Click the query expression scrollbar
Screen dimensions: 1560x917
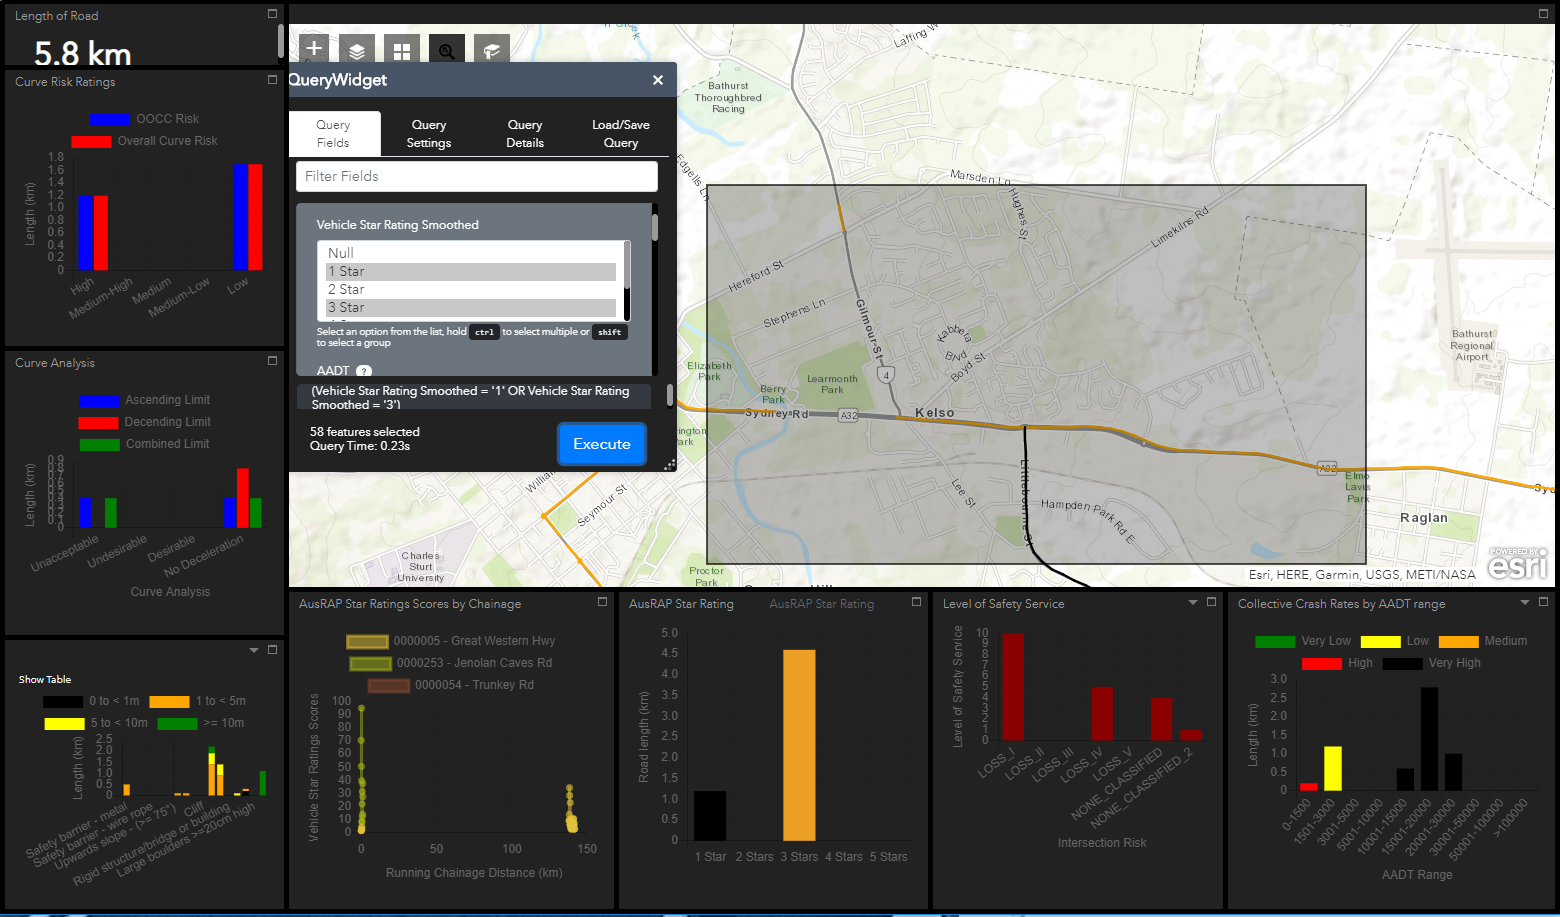coord(670,396)
